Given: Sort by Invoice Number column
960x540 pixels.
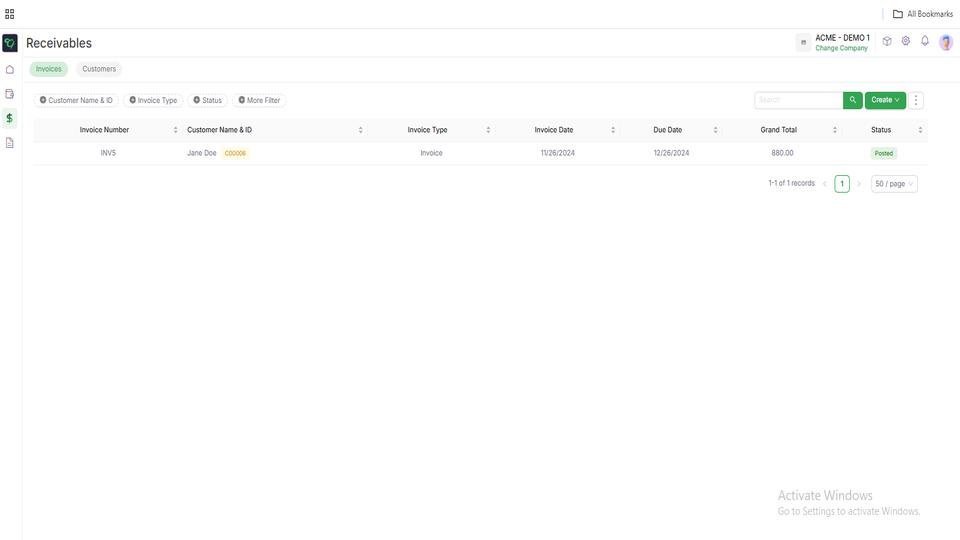Looking at the screenshot, I should coord(175,130).
